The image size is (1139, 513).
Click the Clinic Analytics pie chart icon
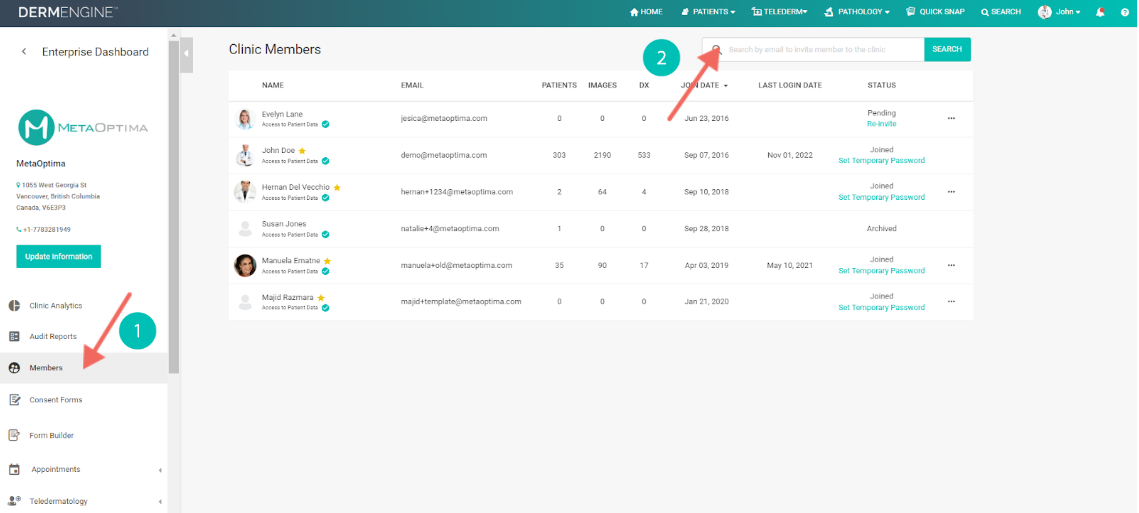click(14, 306)
